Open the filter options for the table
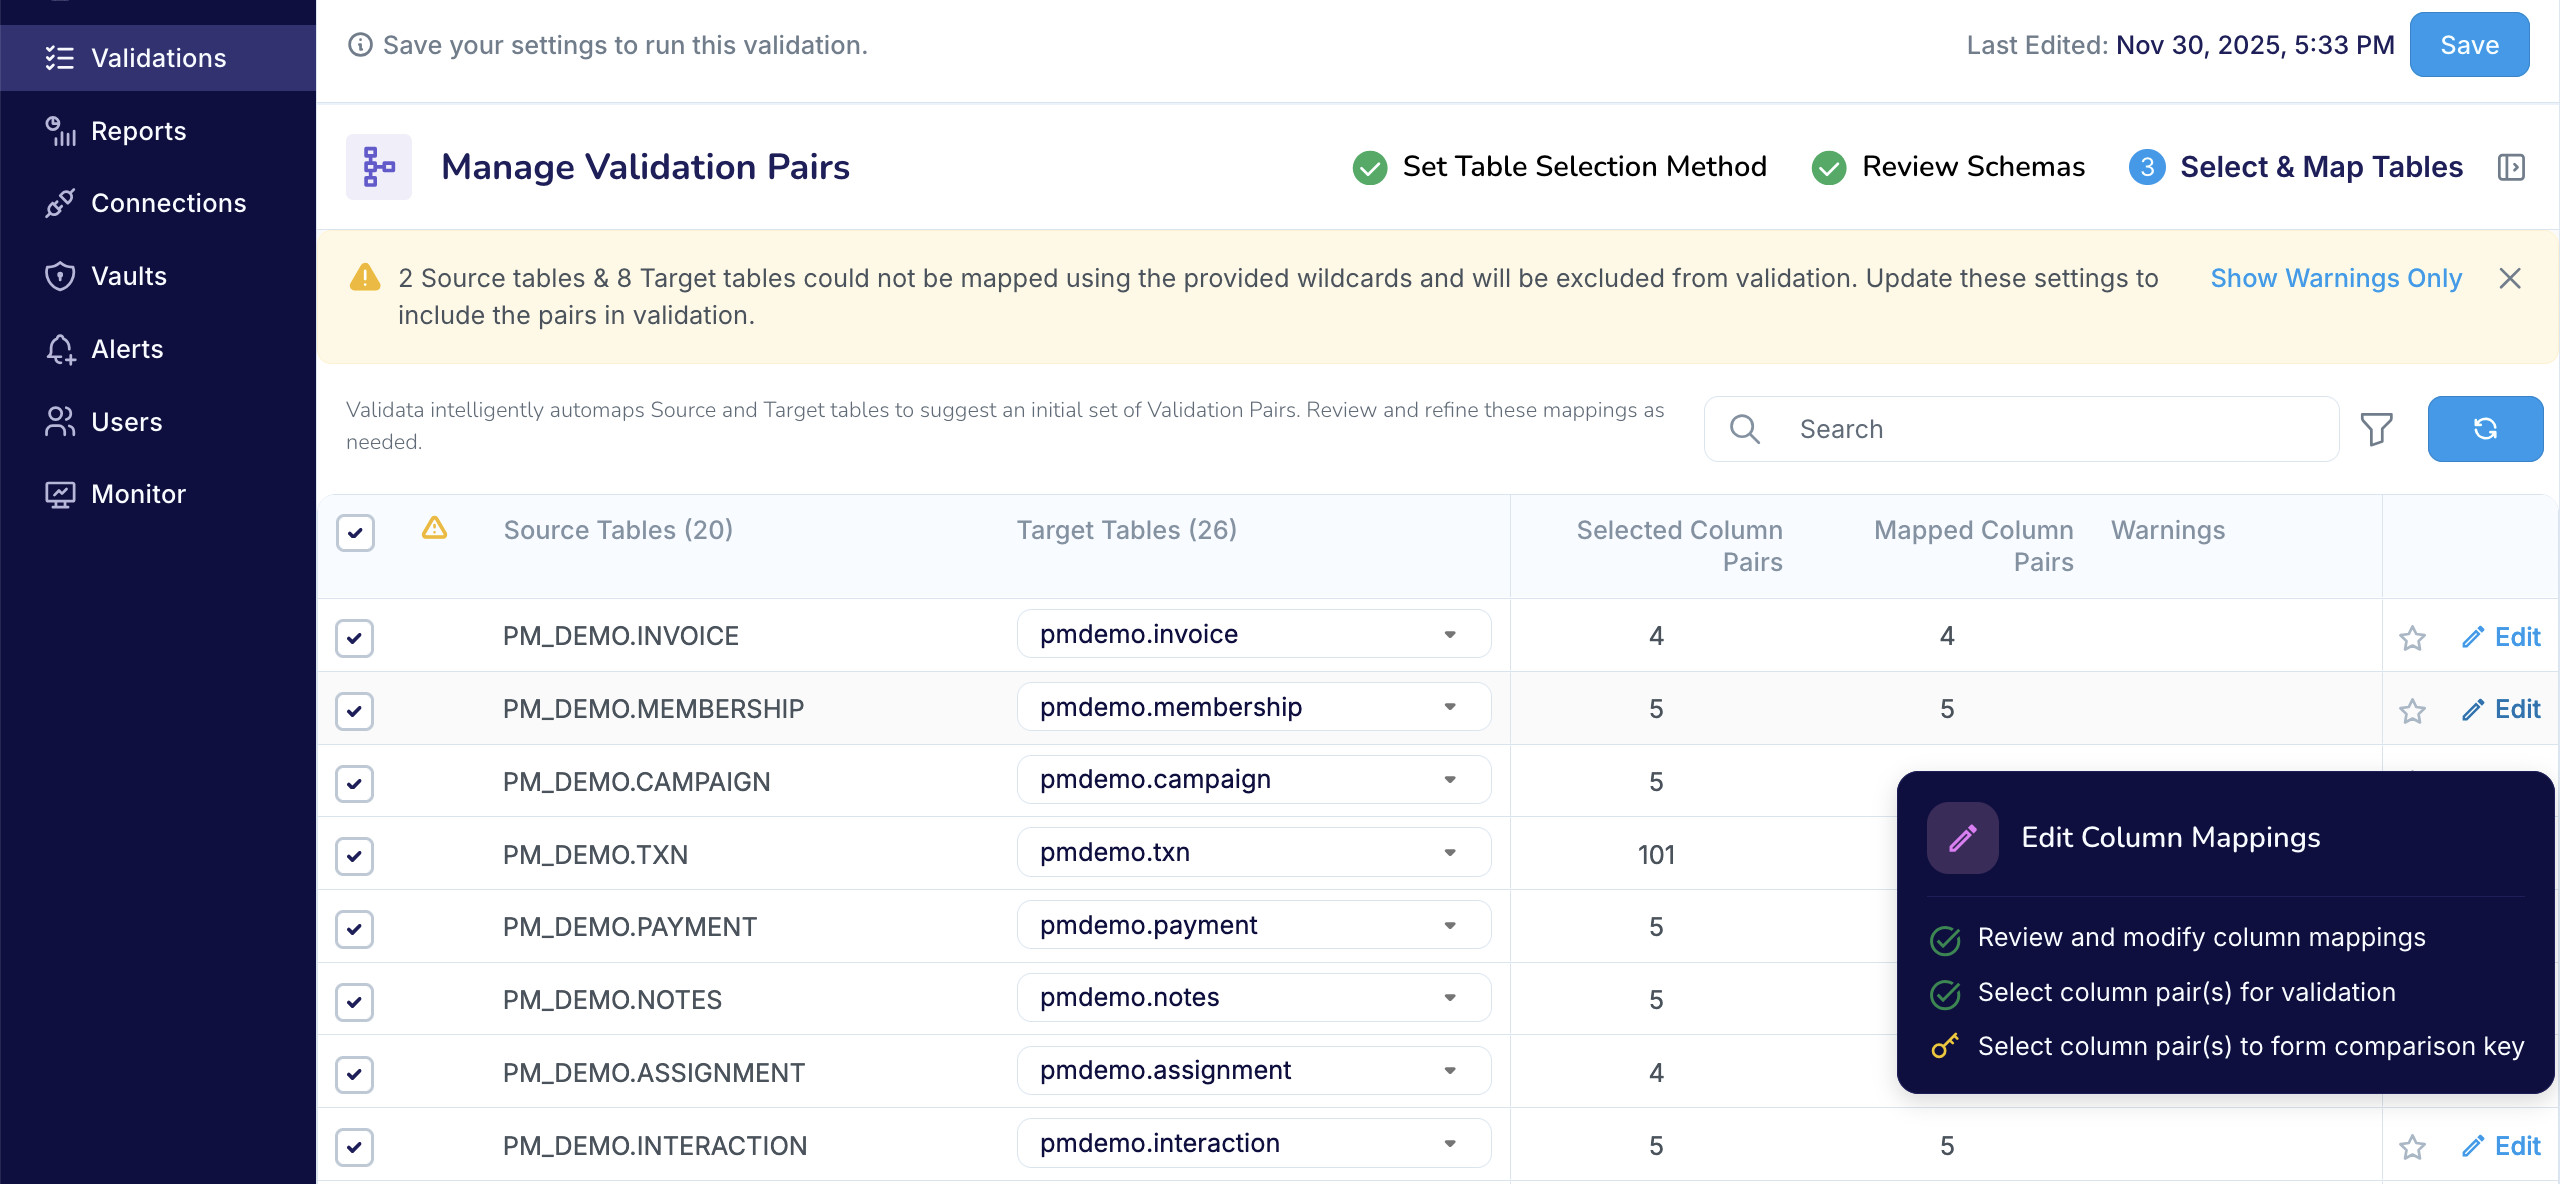 pos(2379,428)
